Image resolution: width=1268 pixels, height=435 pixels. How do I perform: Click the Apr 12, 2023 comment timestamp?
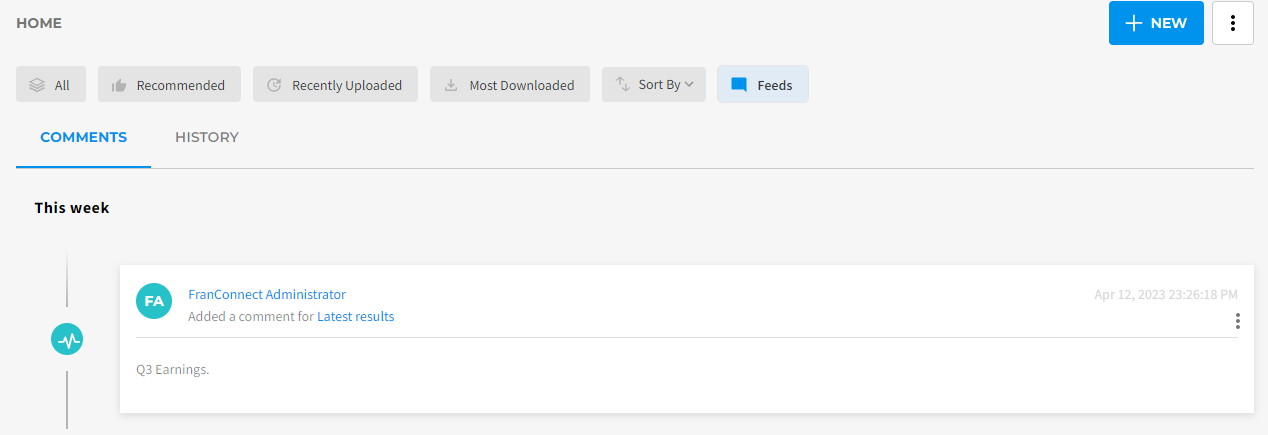(x=1165, y=295)
